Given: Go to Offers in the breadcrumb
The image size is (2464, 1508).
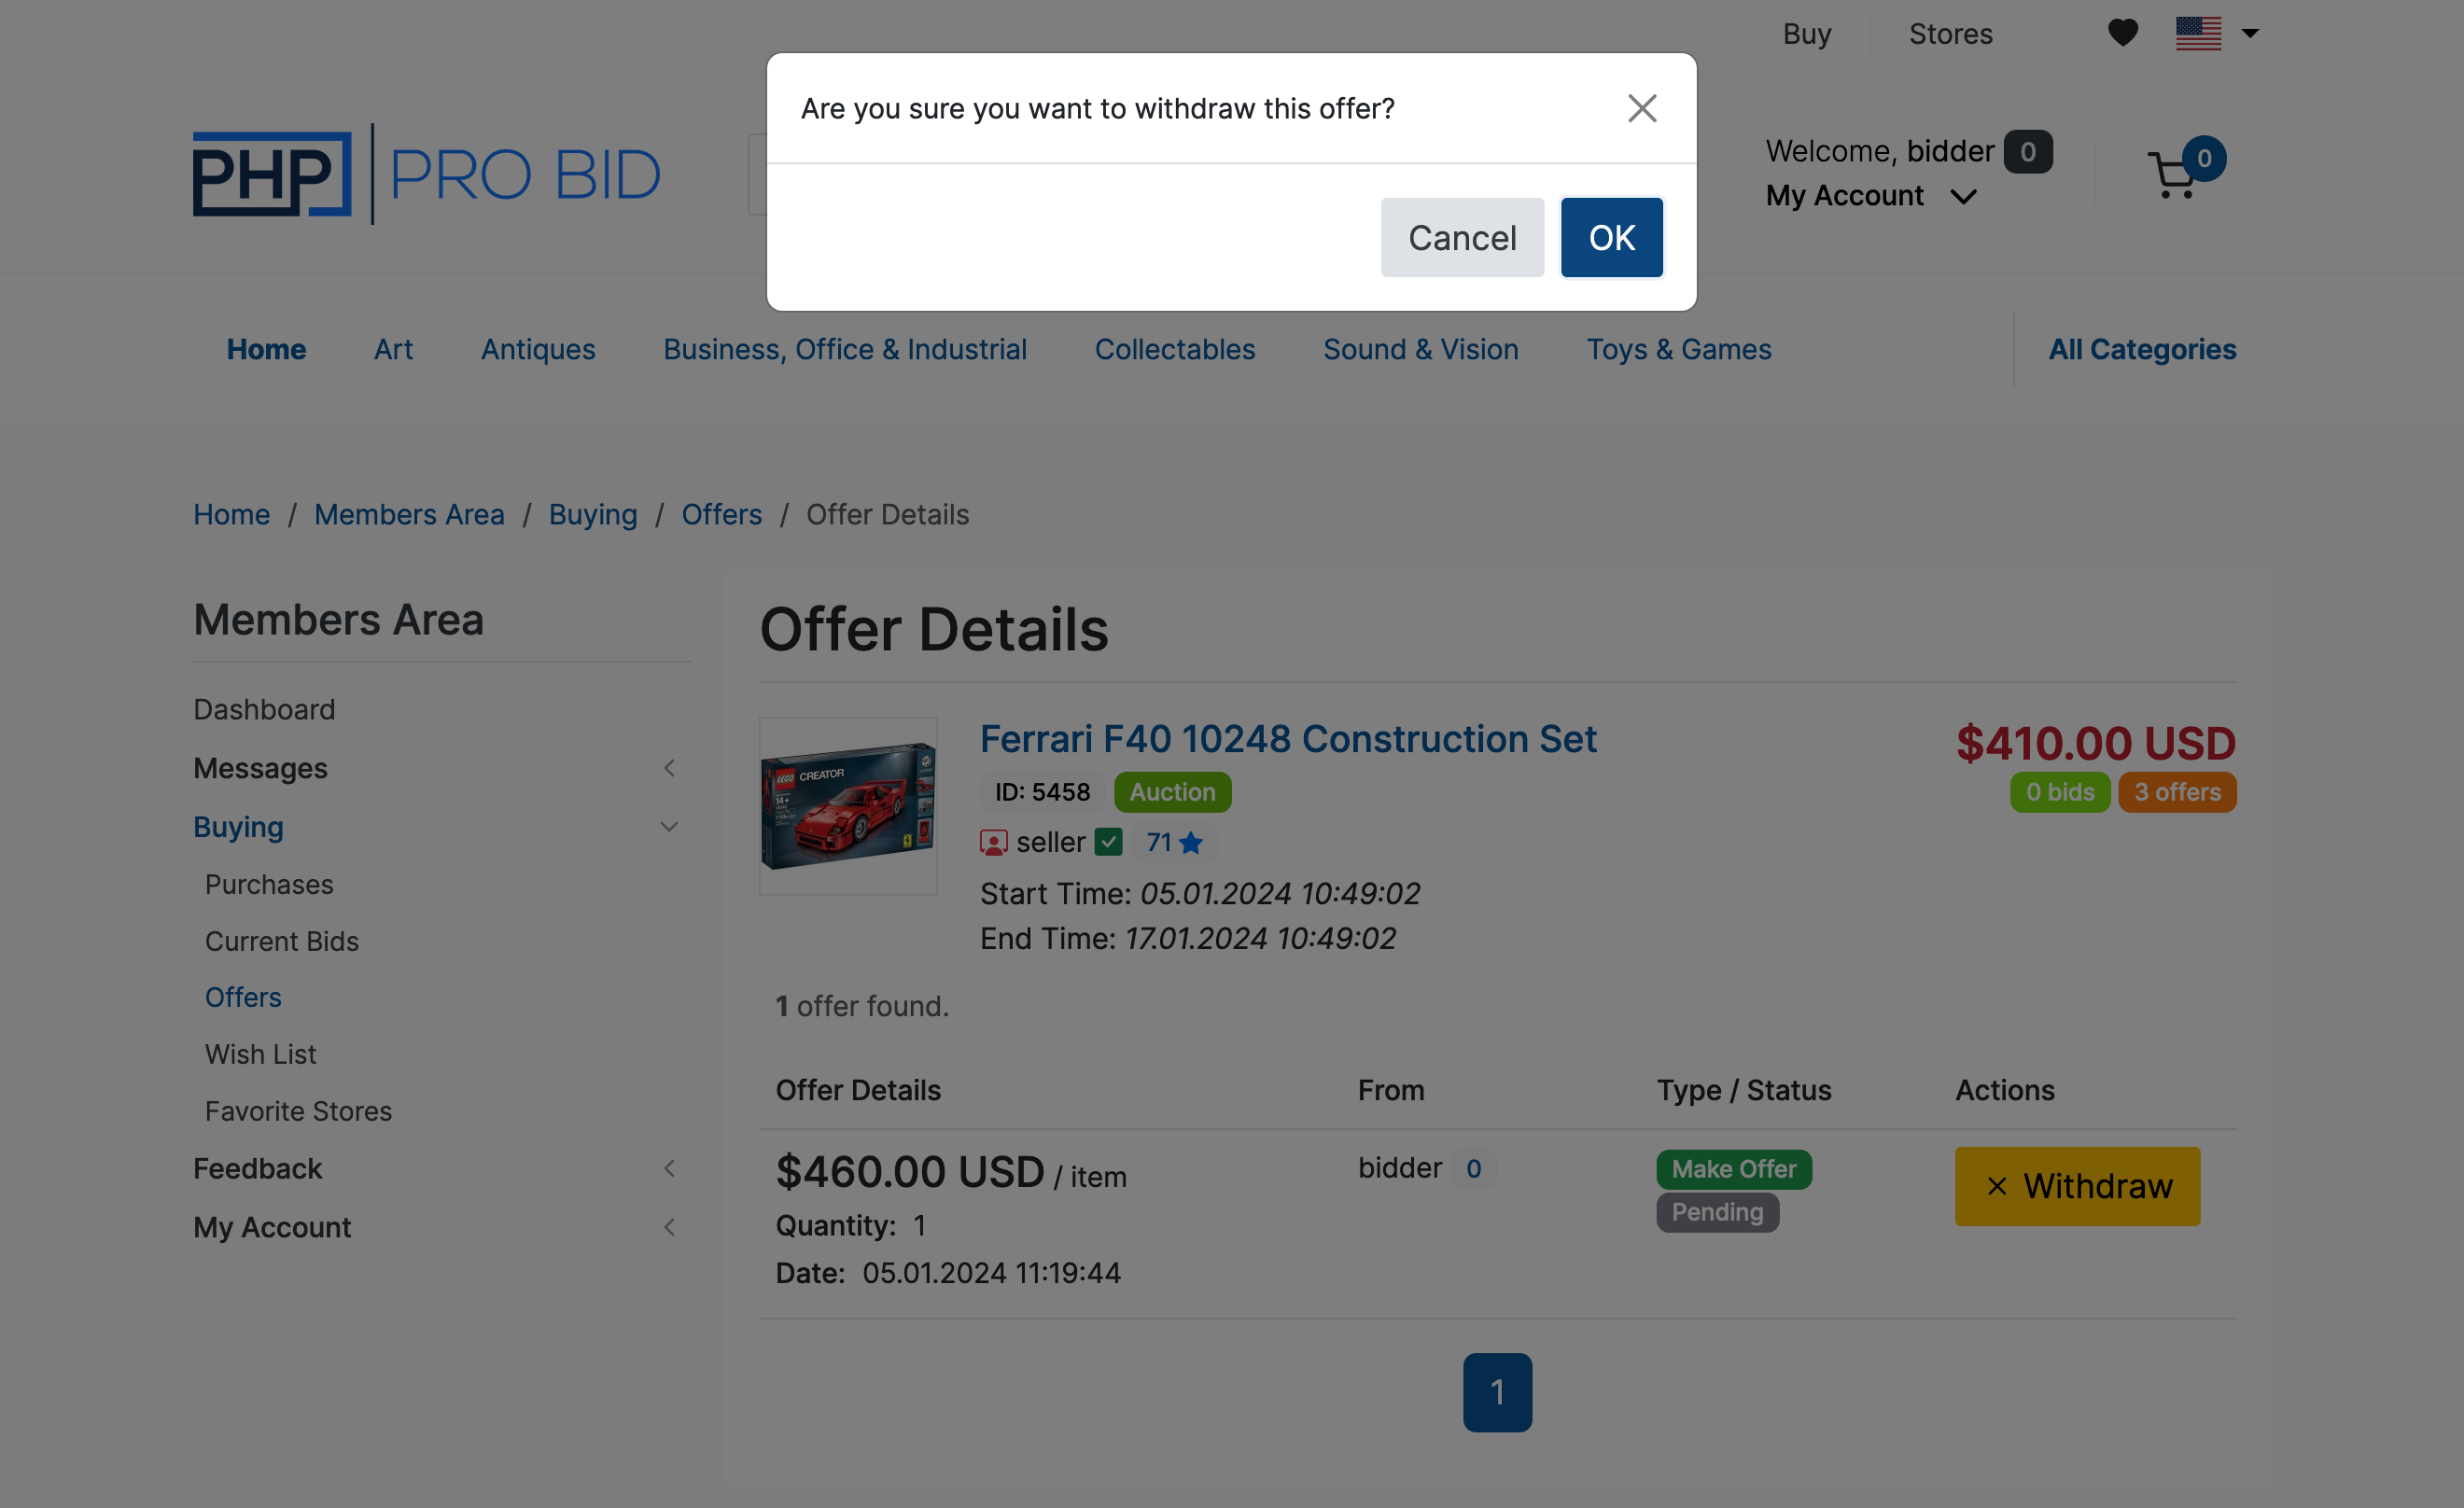Looking at the screenshot, I should [721, 514].
